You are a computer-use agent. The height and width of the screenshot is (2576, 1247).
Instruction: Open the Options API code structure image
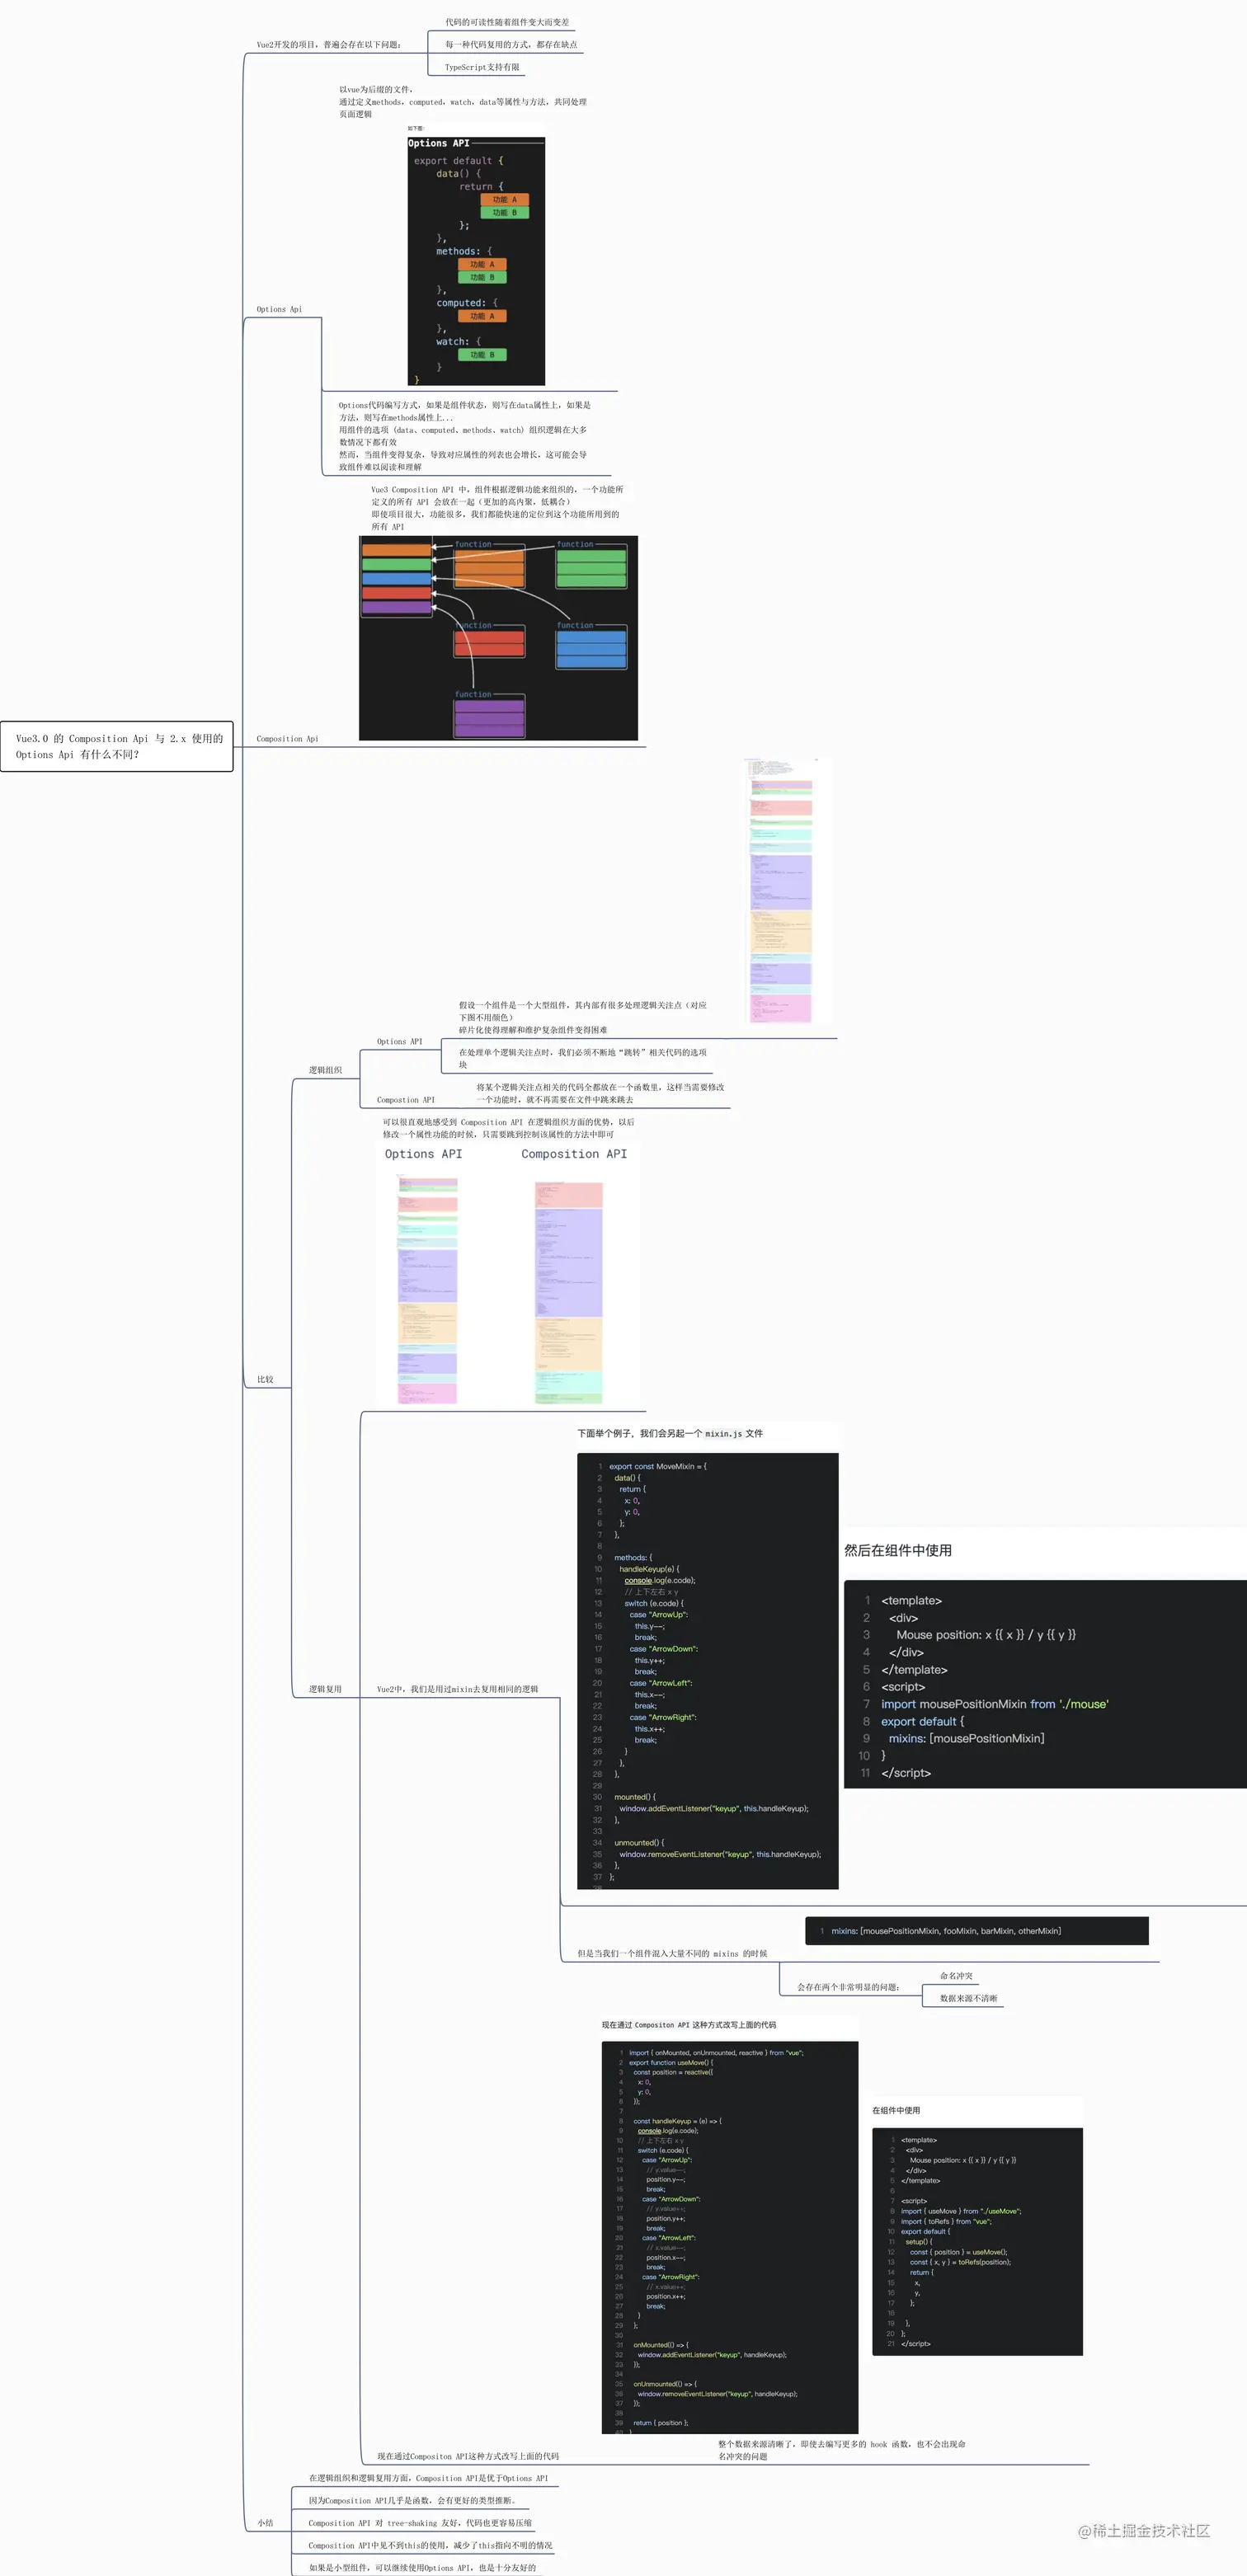476,261
